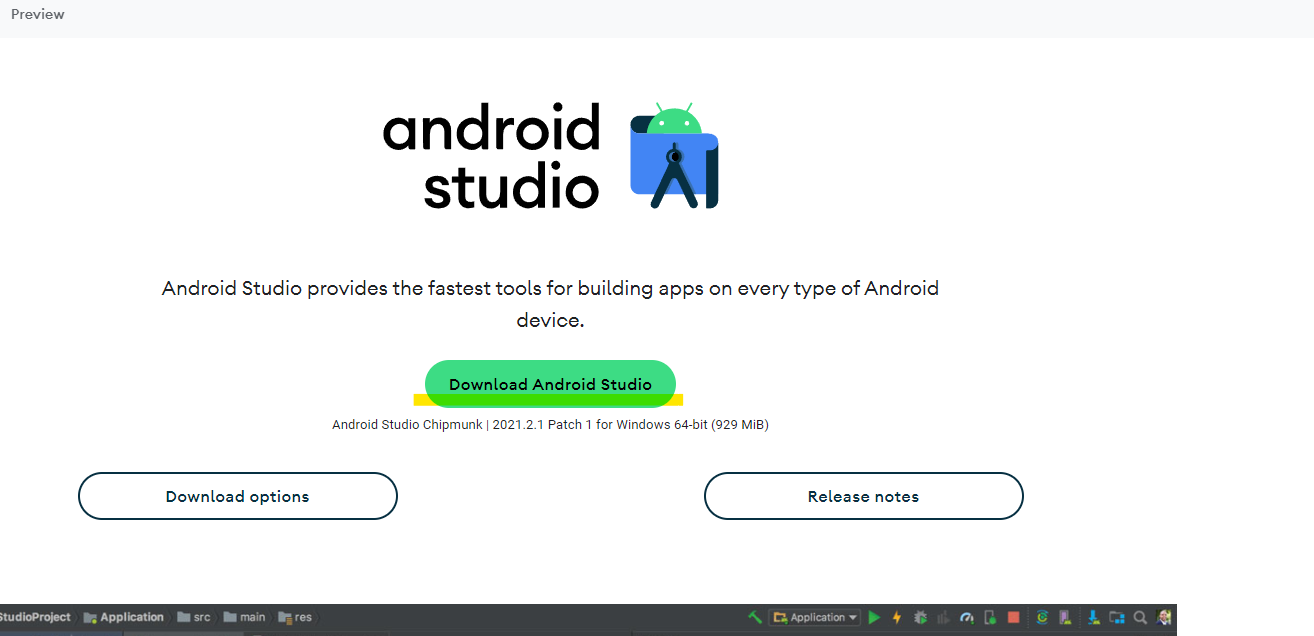This screenshot has height=636, width=1314.
Task: Click the Android Studio Chipmunk version text
Action: coord(550,425)
